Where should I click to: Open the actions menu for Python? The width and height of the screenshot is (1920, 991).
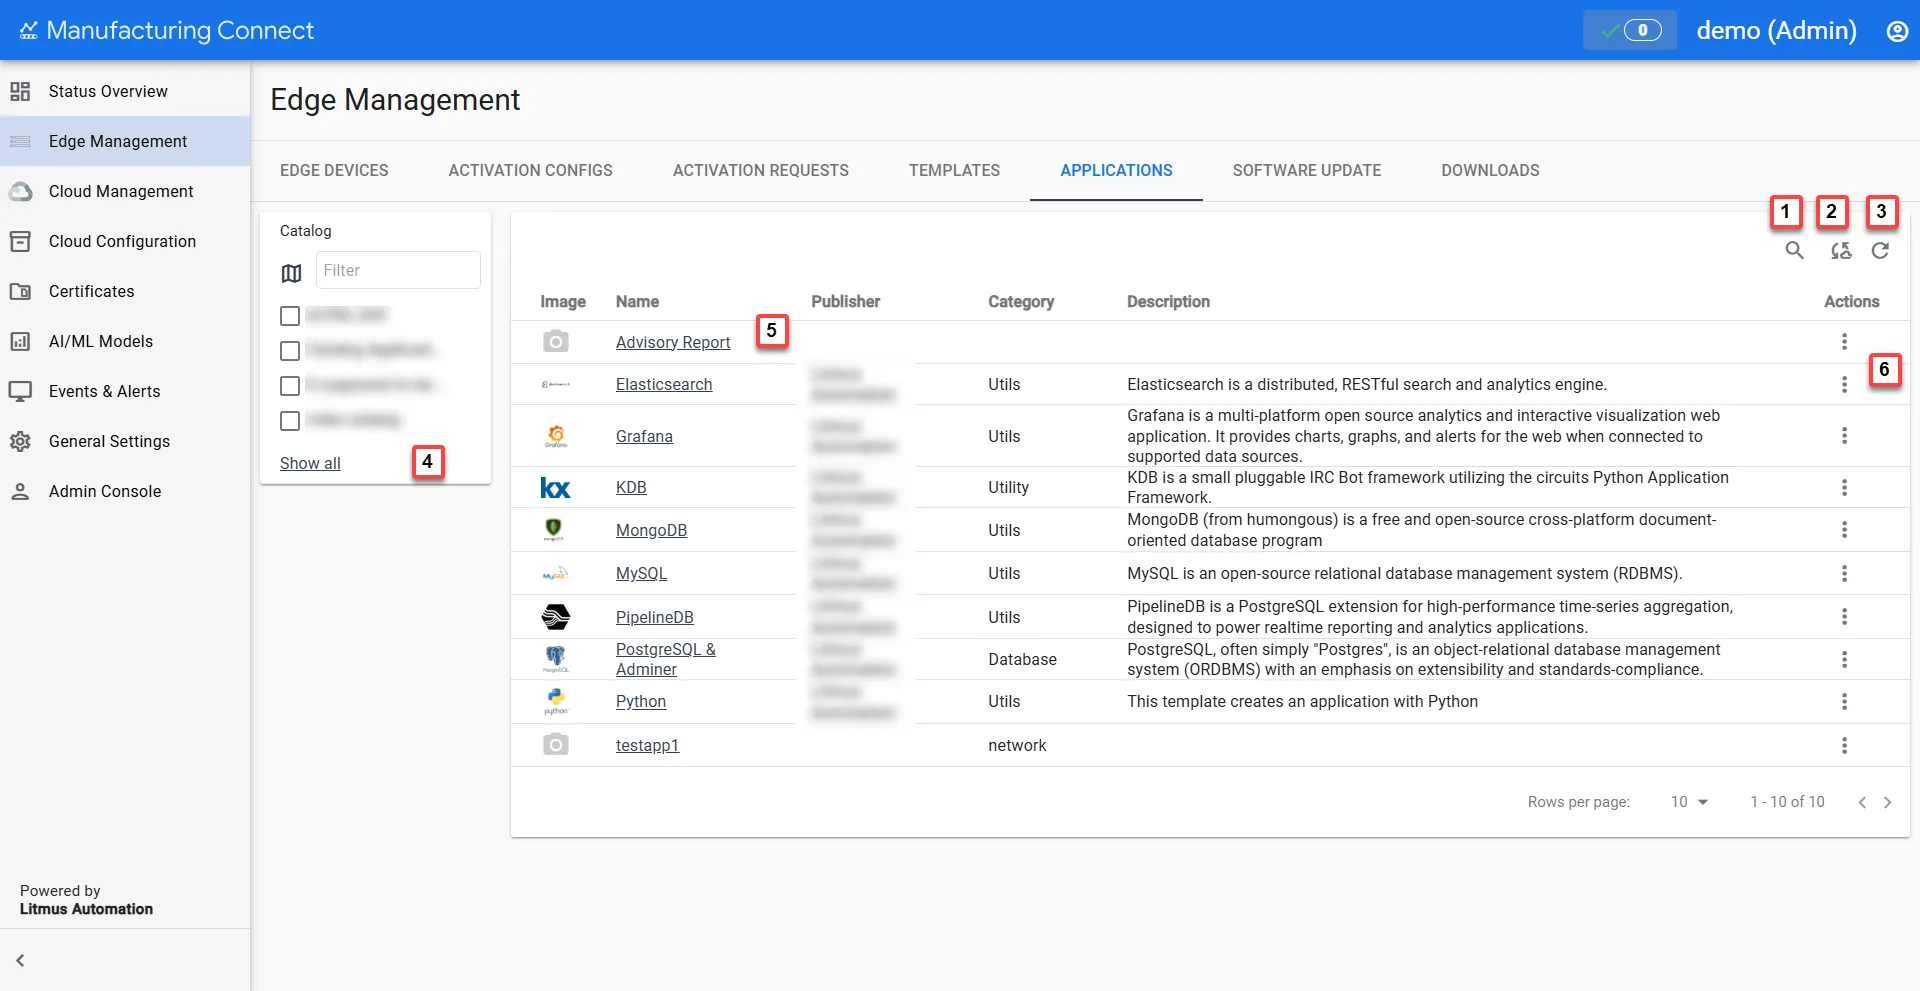point(1844,702)
